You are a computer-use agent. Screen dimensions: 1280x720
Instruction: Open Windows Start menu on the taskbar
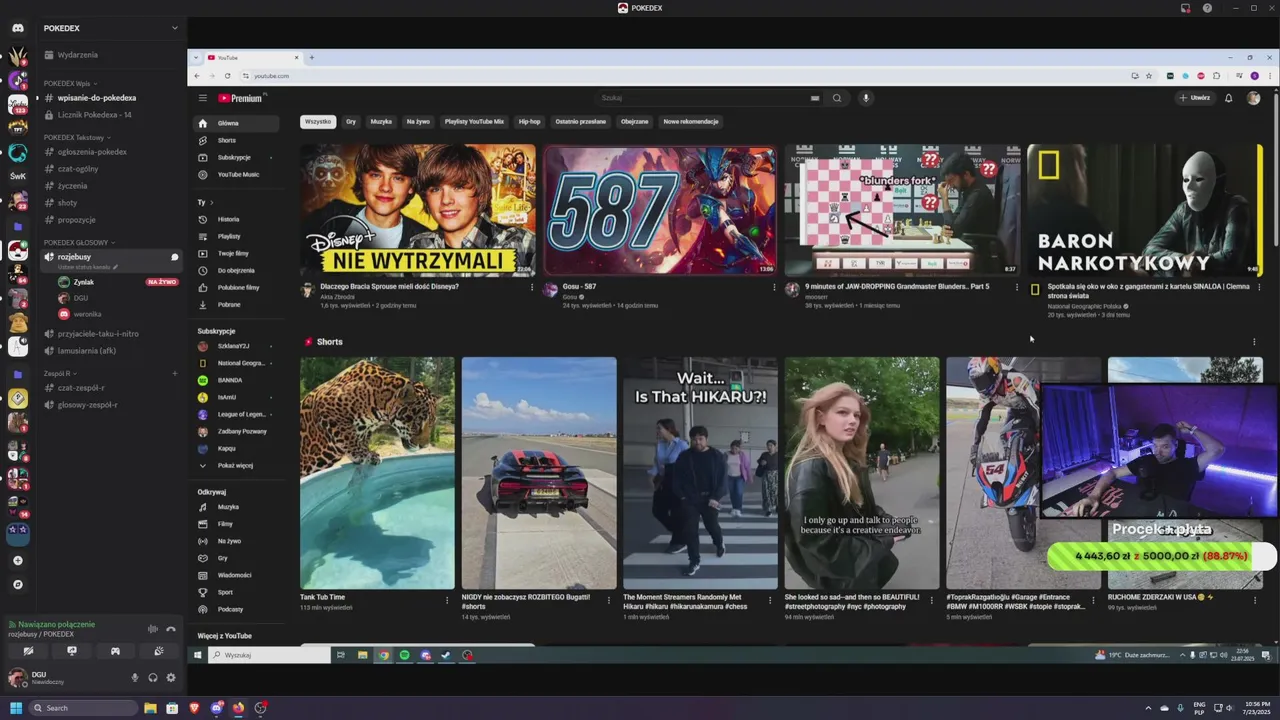tap(16, 708)
